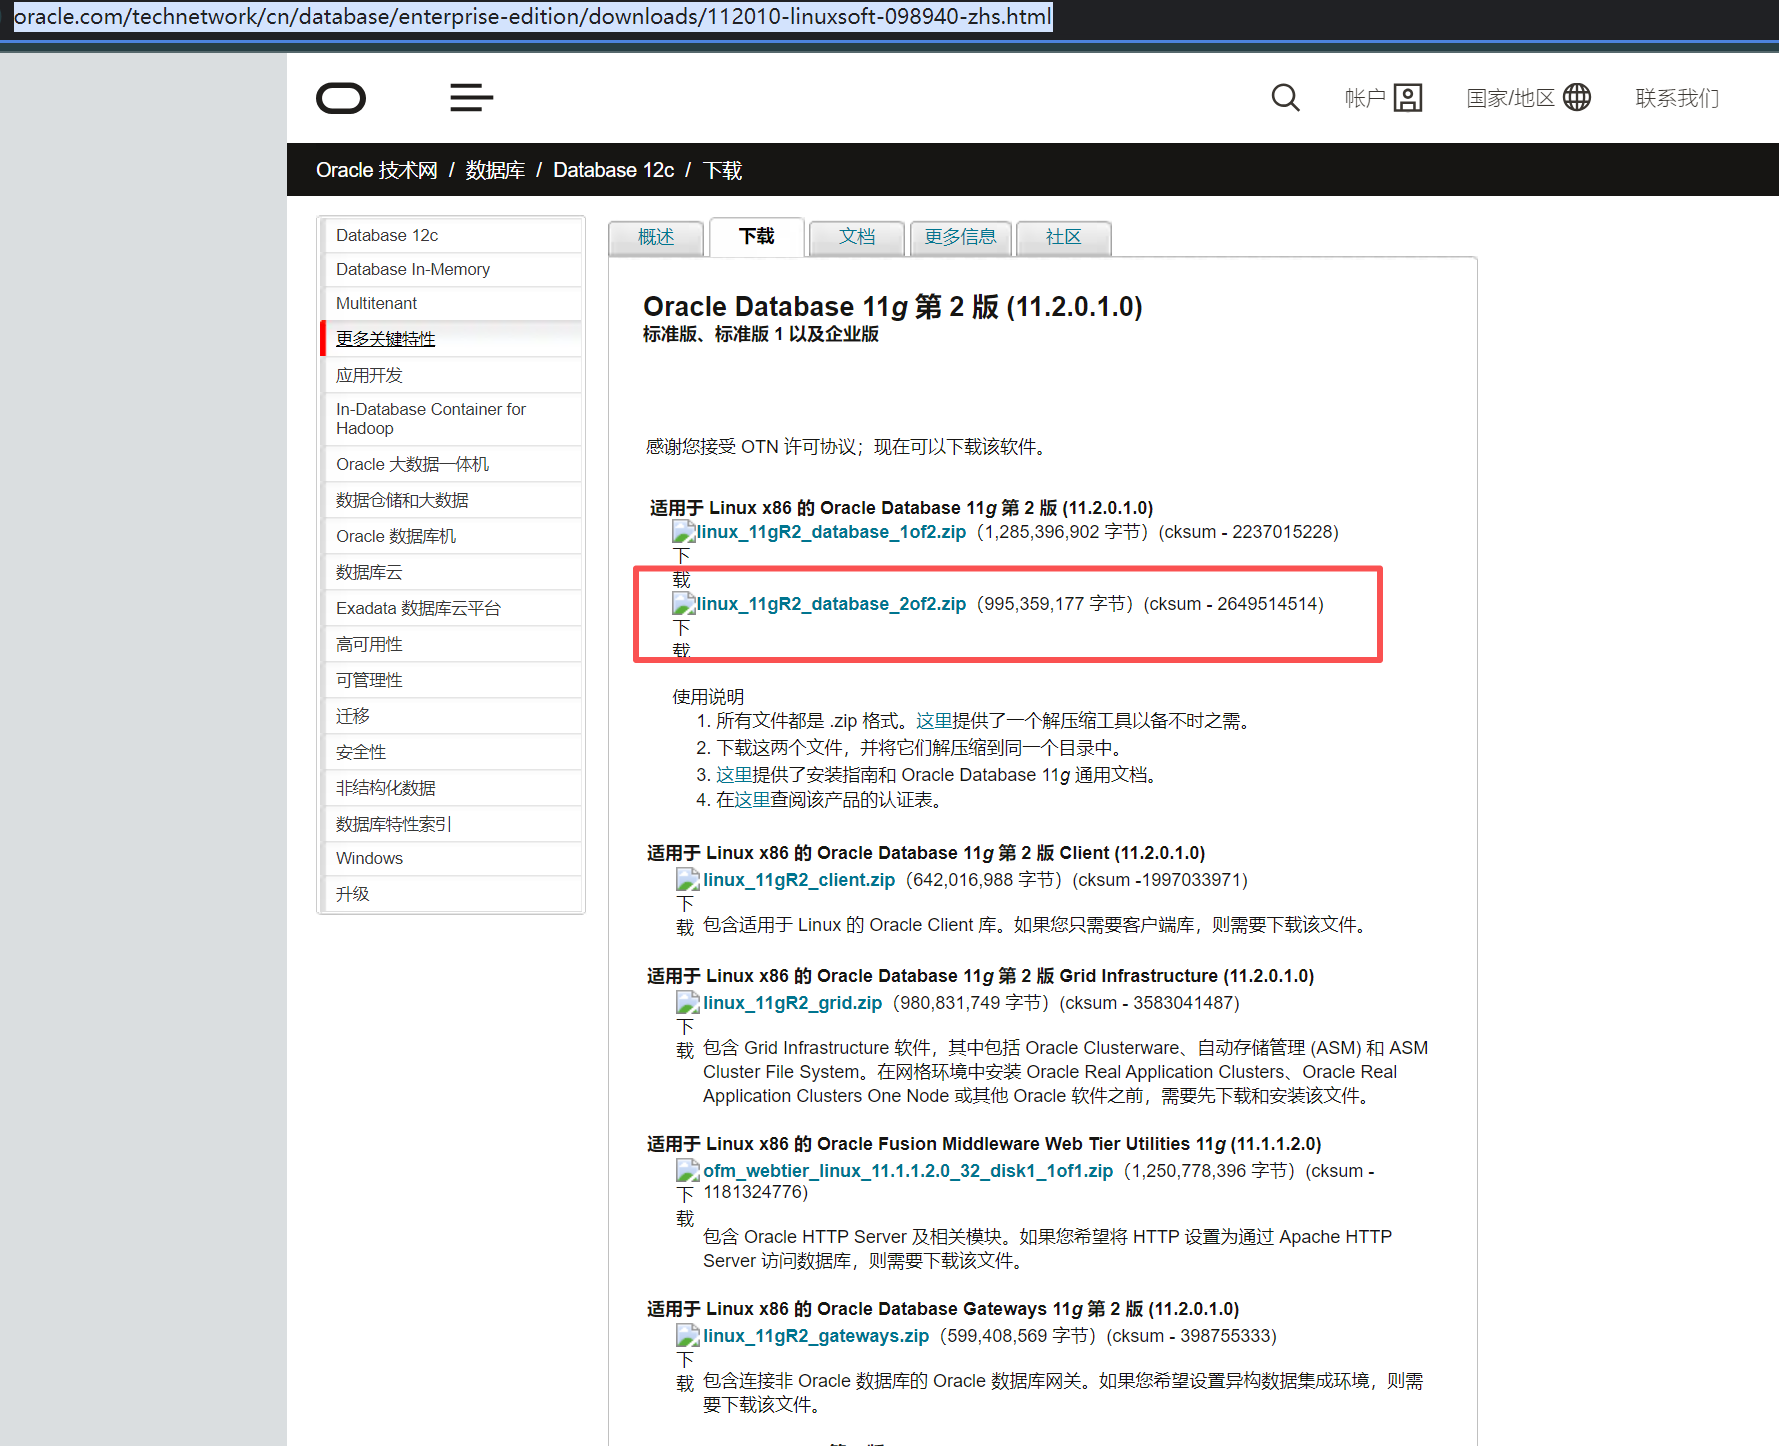
Task: Open the hamburger navigation menu
Action: 471,98
